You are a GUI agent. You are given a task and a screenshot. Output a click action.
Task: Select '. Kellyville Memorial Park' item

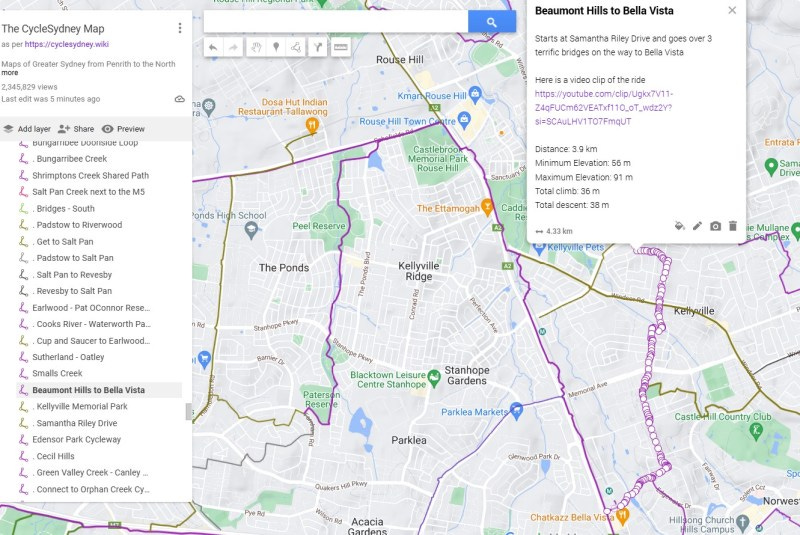pos(99,406)
